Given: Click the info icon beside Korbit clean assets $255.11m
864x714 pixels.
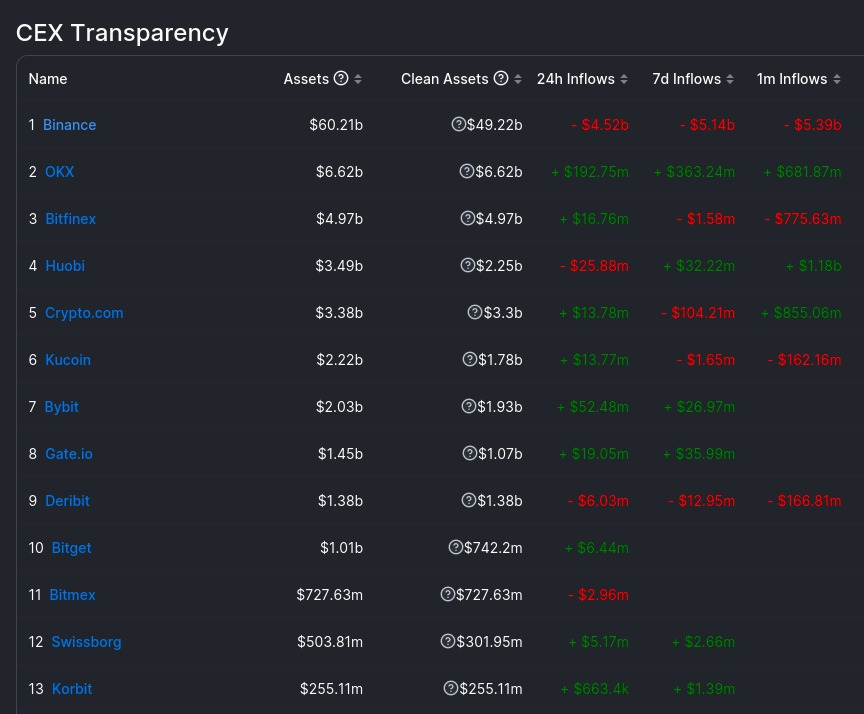Looking at the screenshot, I should point(451,688).
